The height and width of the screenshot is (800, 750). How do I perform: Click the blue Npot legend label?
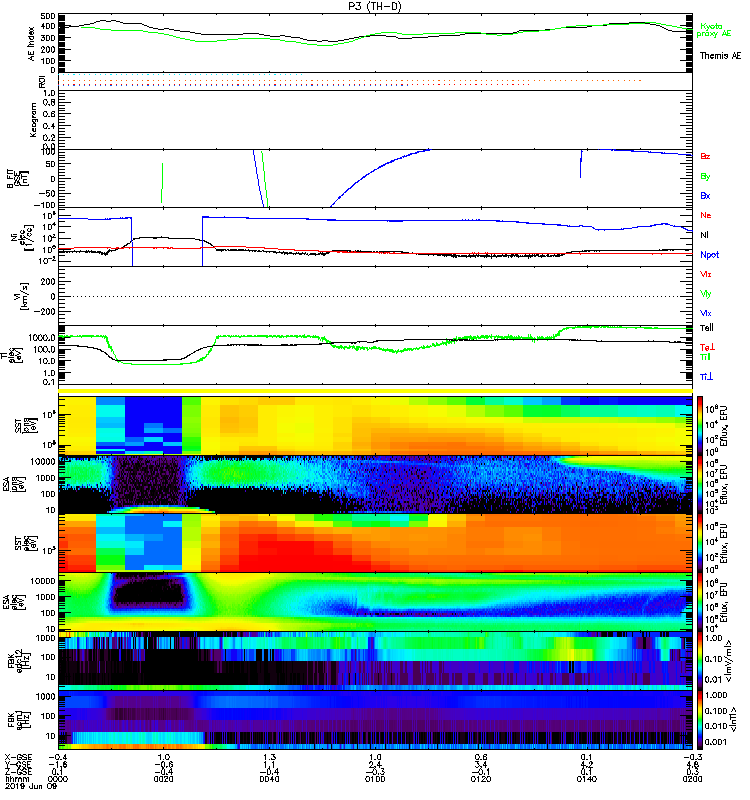click(710, 255)
